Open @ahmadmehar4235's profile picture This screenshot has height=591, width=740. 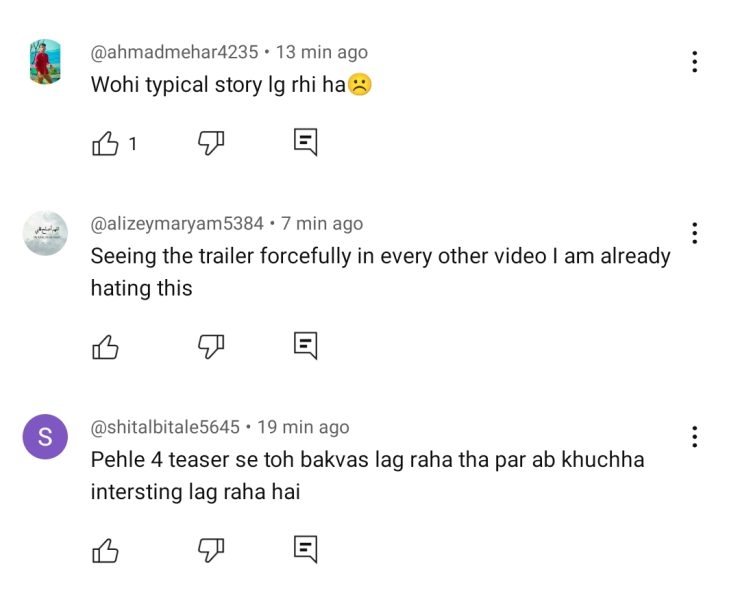[x=45, y=62]
